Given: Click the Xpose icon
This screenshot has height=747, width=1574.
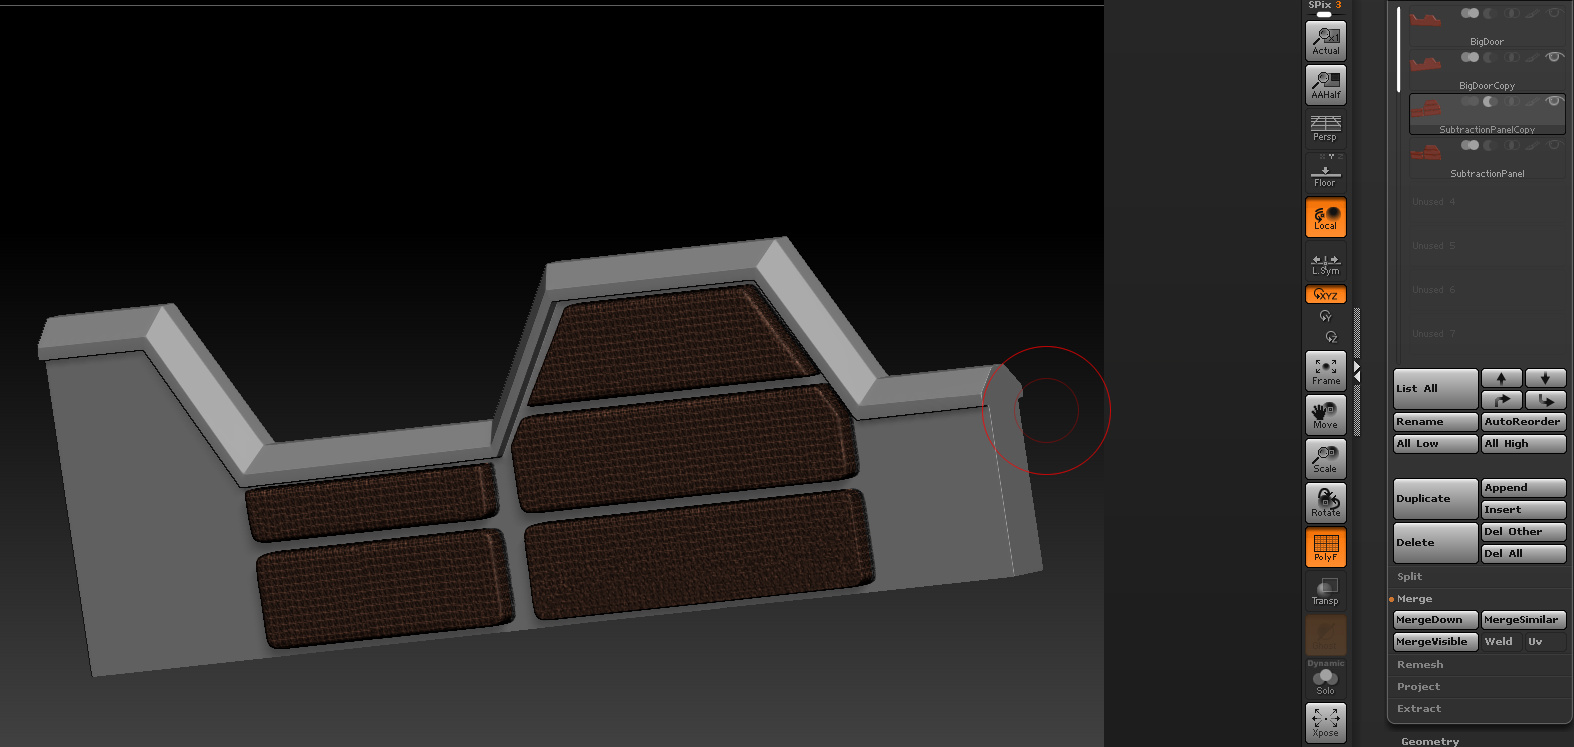Looking at the screenshot, I should [1325, 722].
